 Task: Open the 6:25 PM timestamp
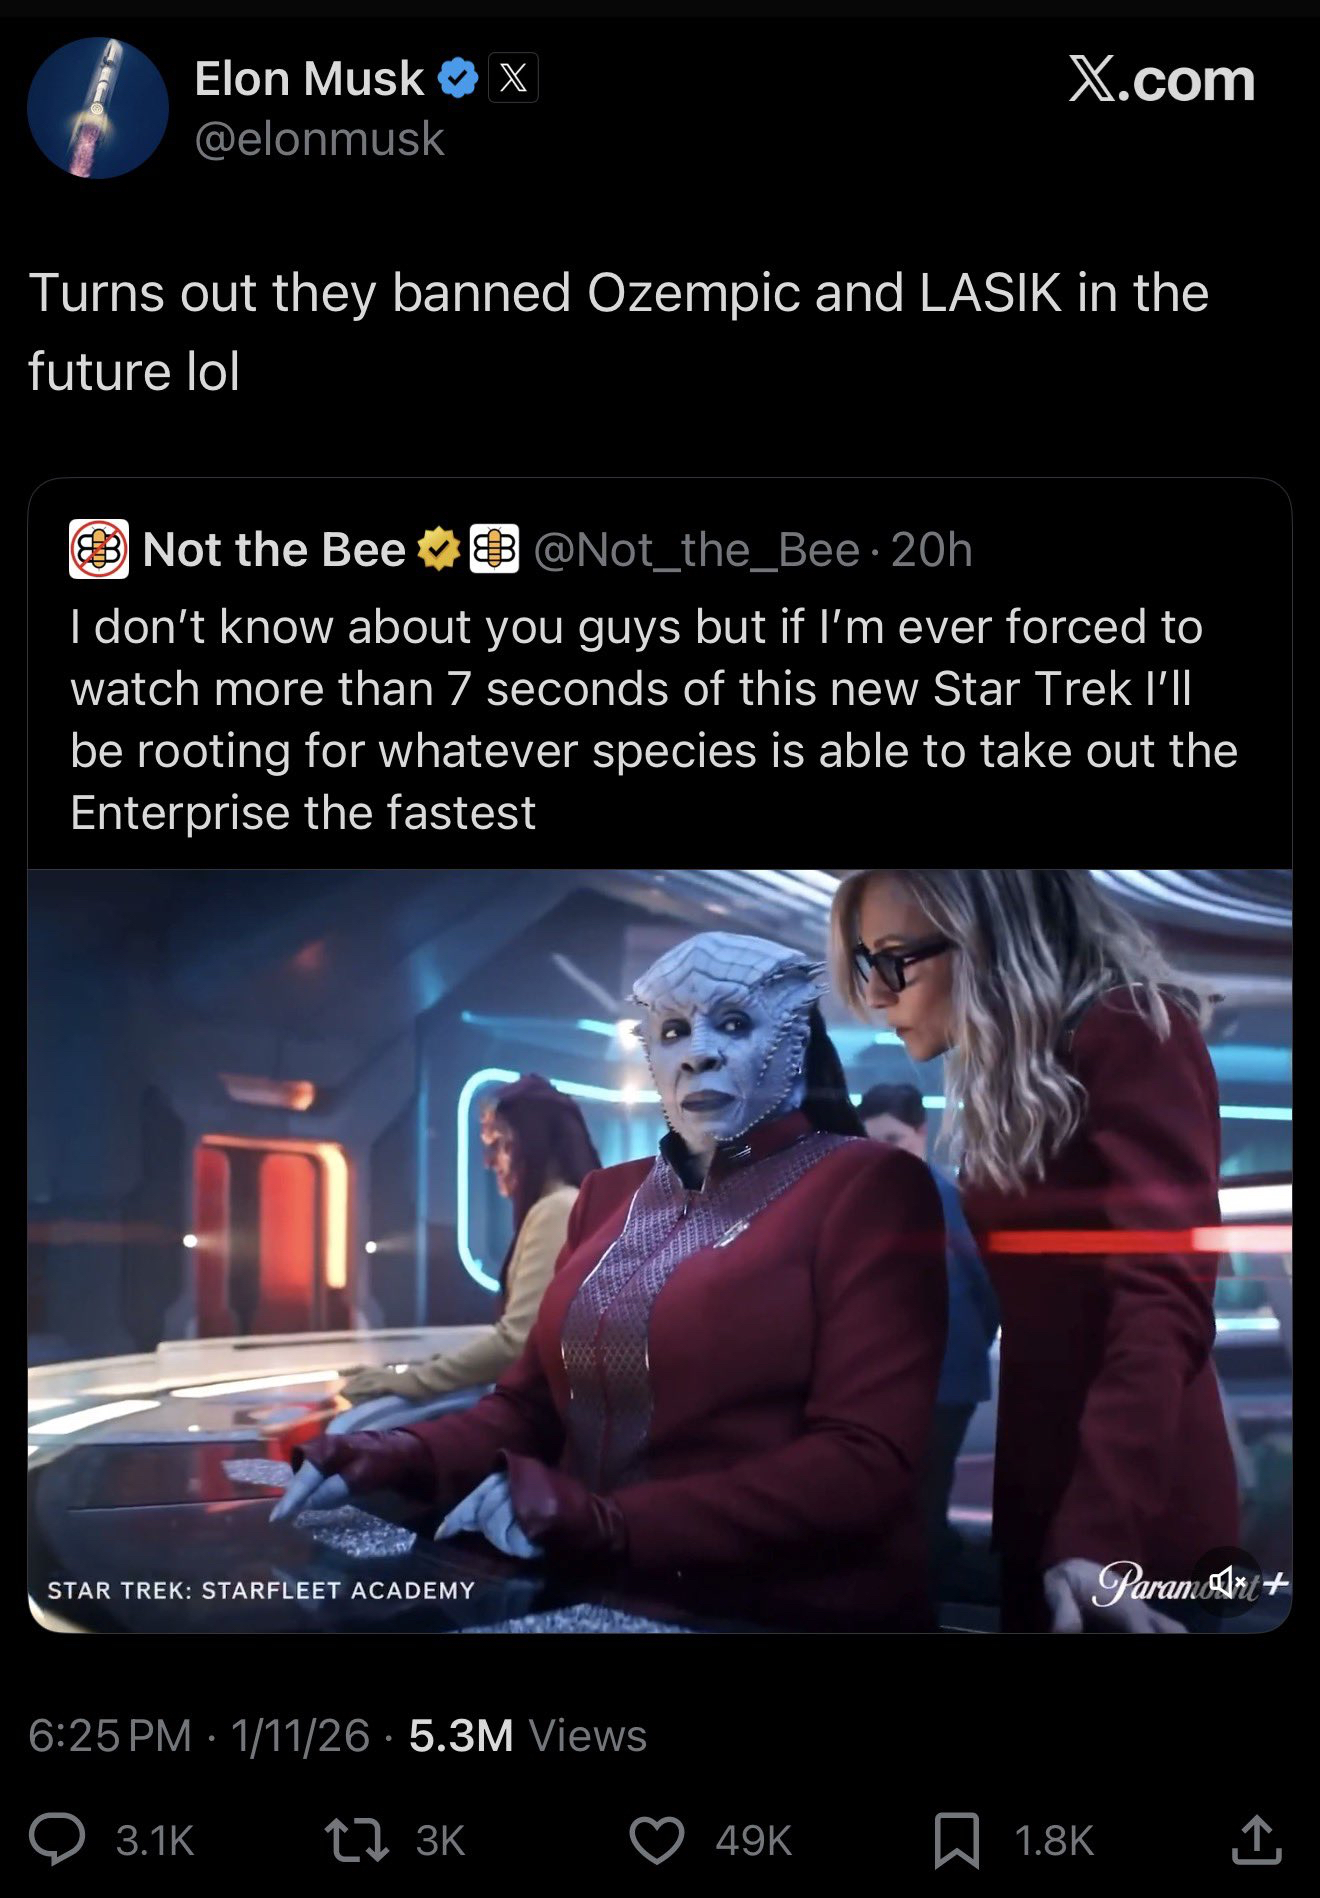[x=110, y=1736]
